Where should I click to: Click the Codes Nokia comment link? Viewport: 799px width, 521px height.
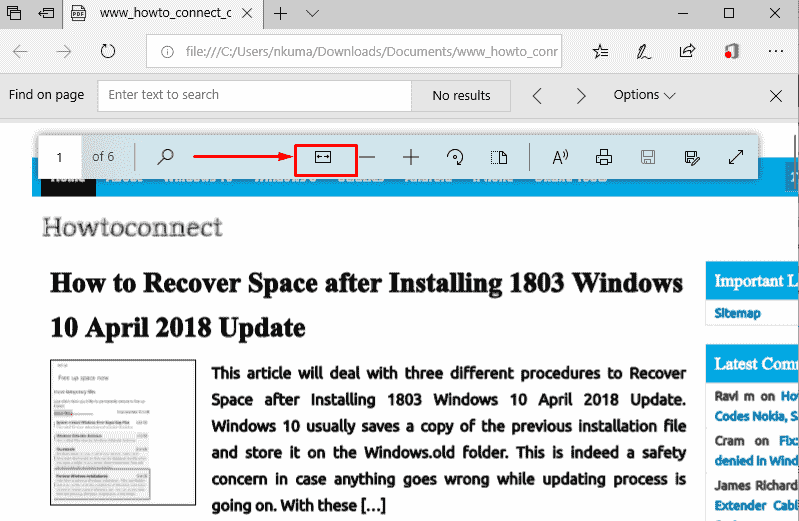(756, 416)
